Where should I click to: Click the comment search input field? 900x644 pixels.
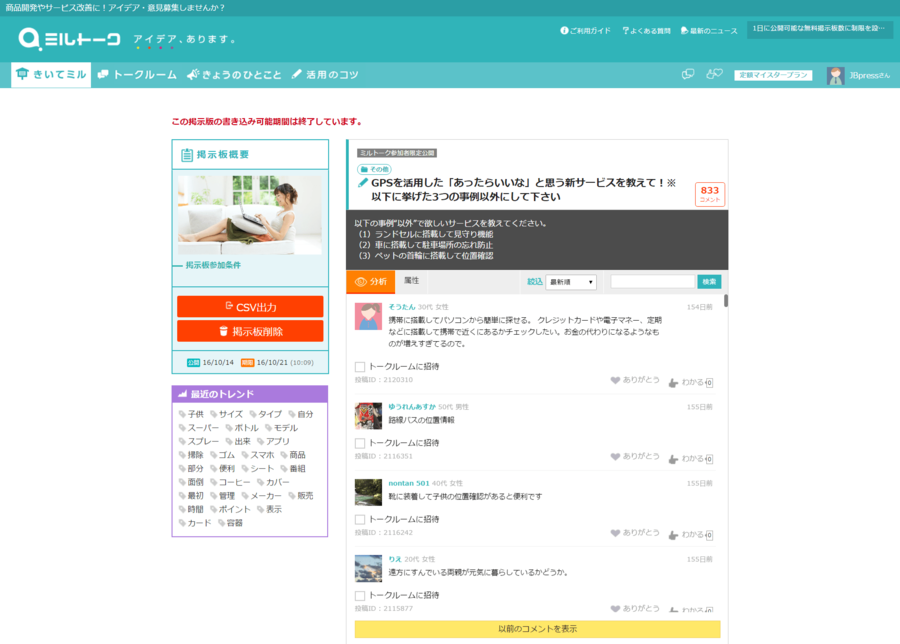tap(652, 282)
